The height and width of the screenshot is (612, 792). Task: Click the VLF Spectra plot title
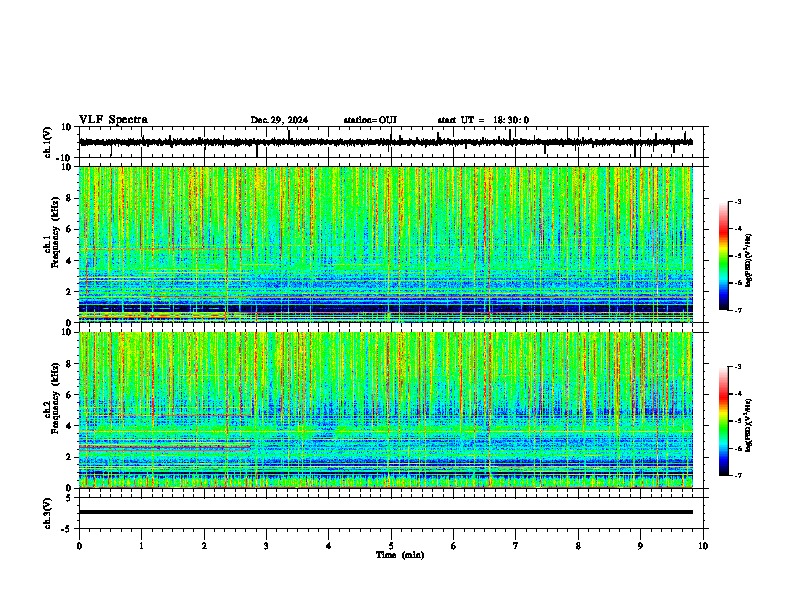tap(113, 120)
